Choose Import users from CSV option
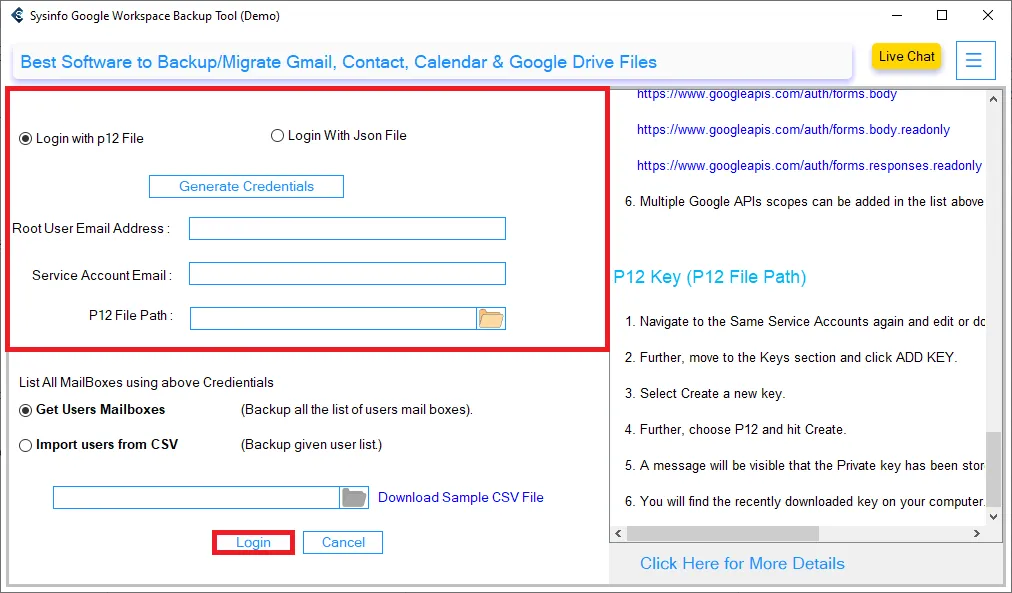Screen dimensions: 1012x593 point(26,445)
